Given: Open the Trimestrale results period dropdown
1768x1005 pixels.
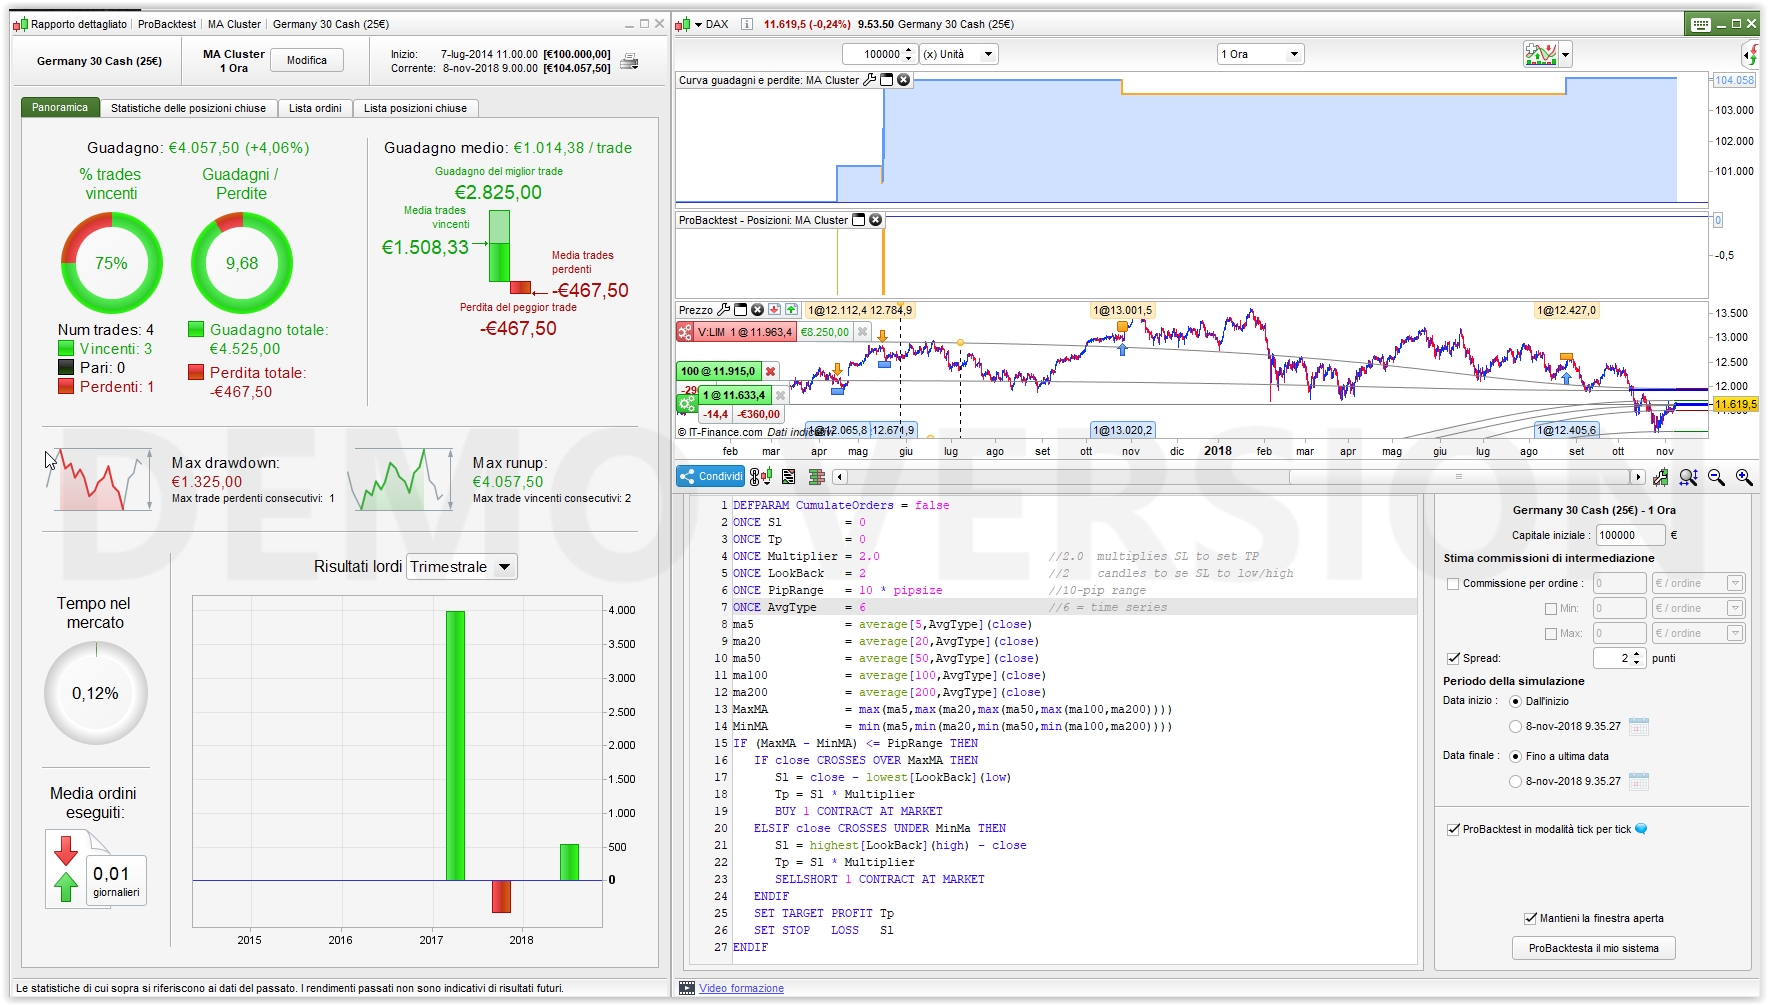Looking at the screenshot, I should 462,567.
